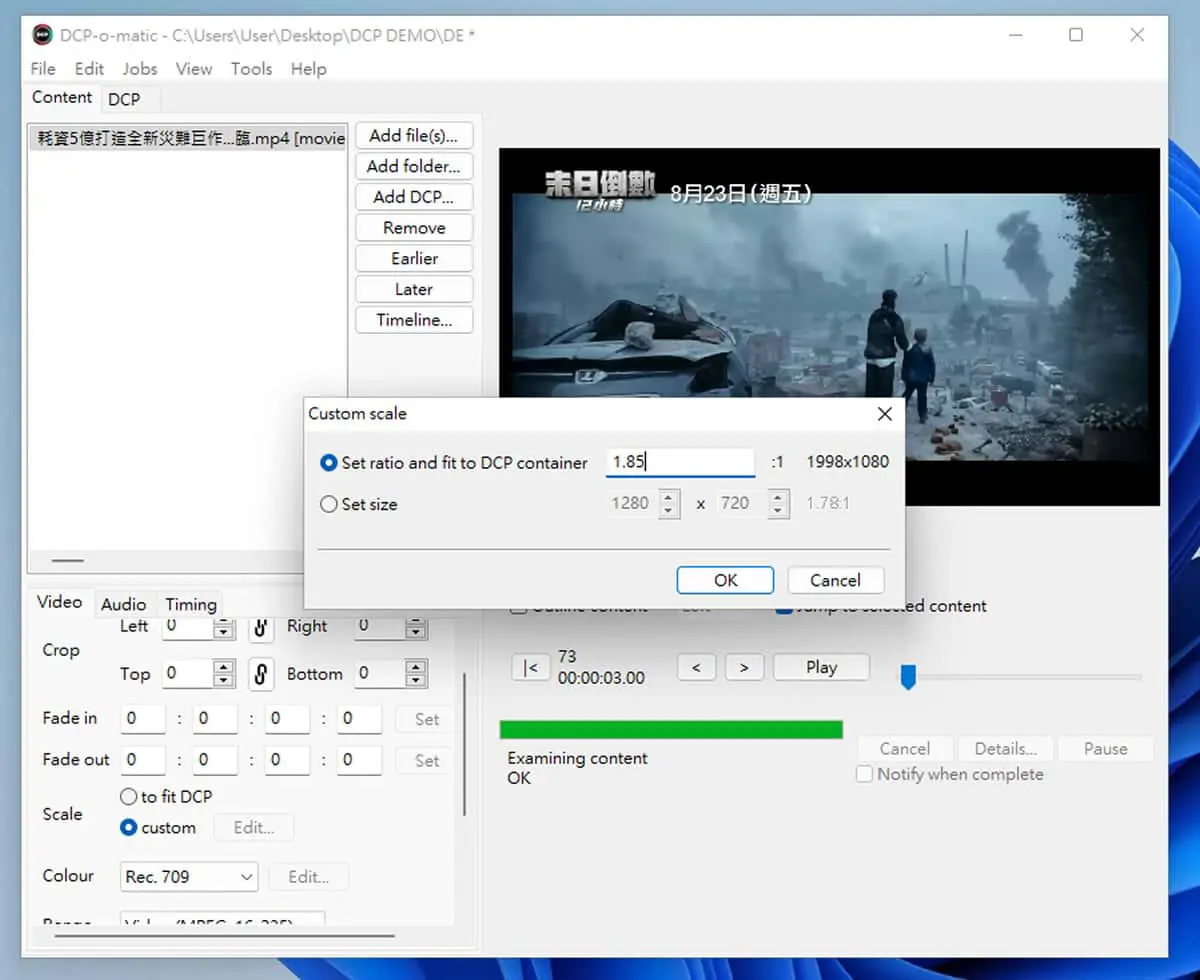Click the ratio input field showing 1.85
Image resolution: width=1200 pixels, height=980 pixels.
pos(680,462)
